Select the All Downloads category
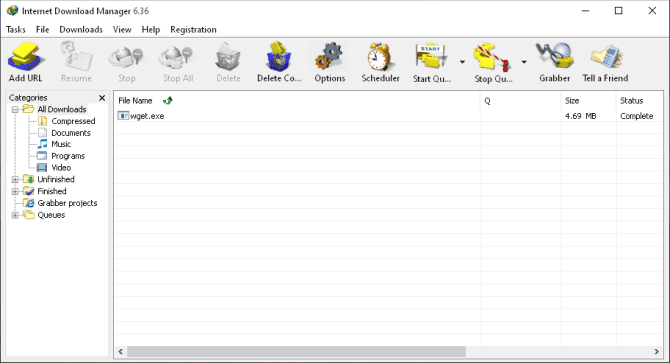Screen dimensions: 670x363 point(62,109)
